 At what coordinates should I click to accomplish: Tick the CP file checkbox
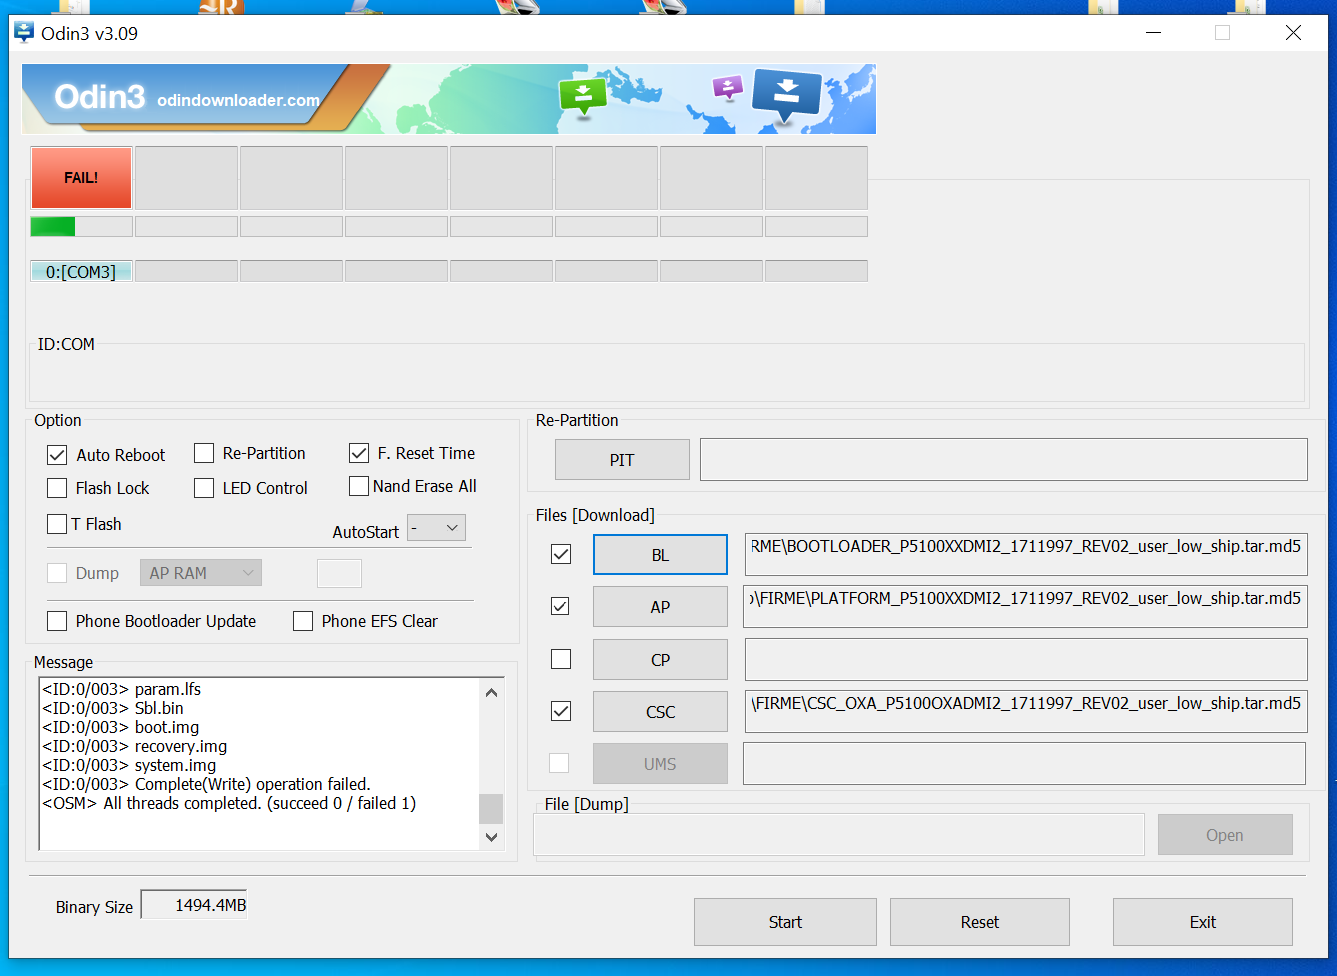click(561, 659)
